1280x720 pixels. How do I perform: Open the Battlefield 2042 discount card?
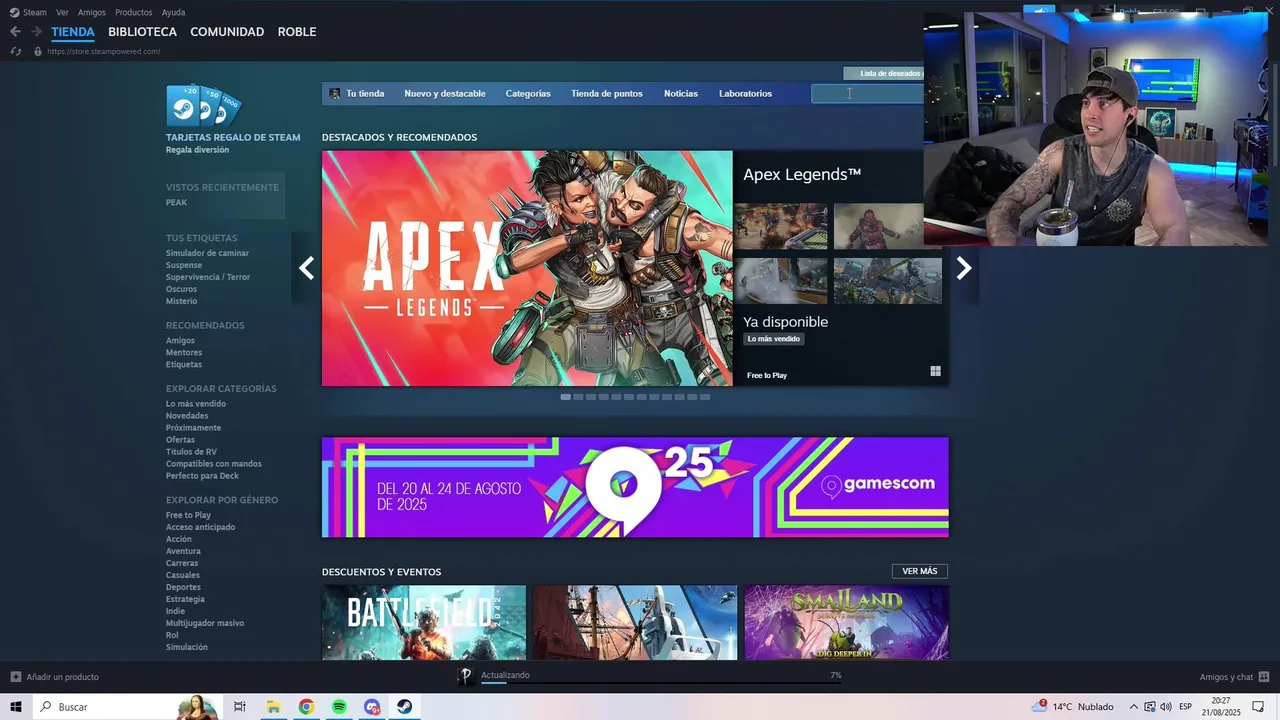[x=424, y=623]
